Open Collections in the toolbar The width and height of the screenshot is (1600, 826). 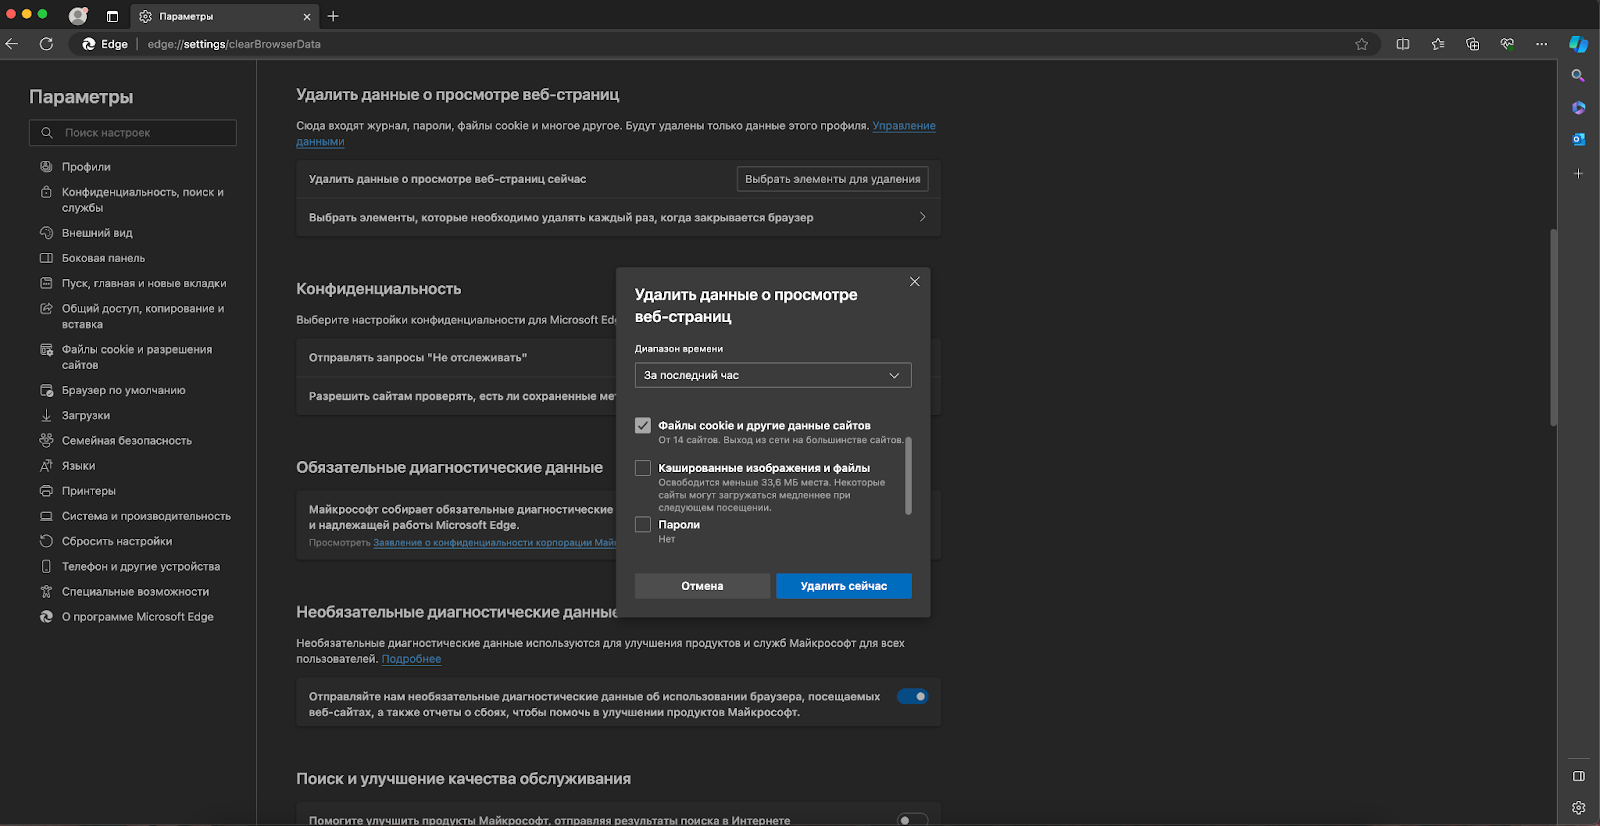[x=1472, y=44]
